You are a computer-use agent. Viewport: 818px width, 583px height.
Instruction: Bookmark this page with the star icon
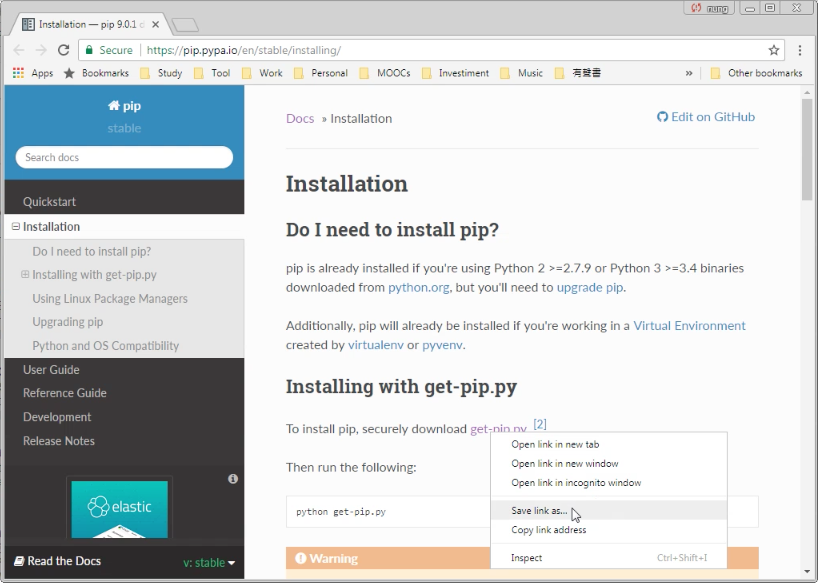tap(774, 50)
